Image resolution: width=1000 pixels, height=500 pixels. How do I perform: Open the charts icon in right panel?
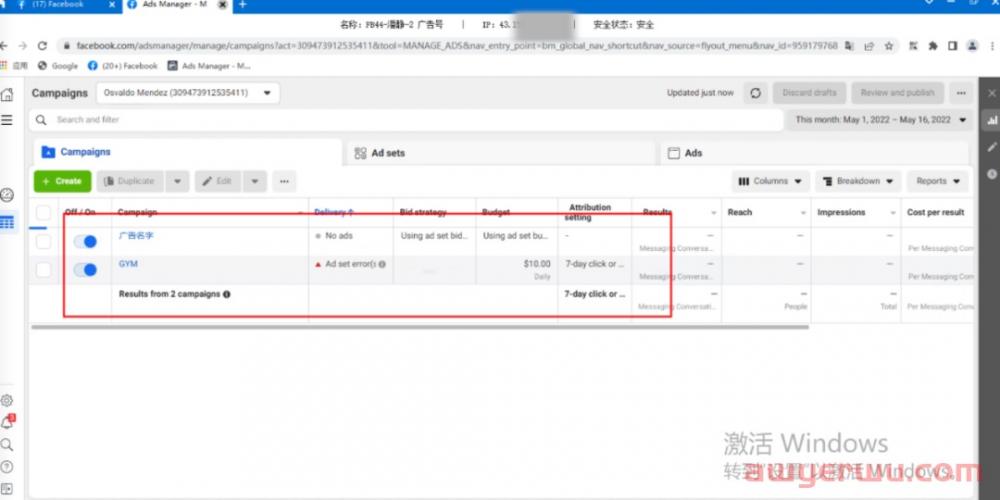pyautogui.click(x=991, y=120)
